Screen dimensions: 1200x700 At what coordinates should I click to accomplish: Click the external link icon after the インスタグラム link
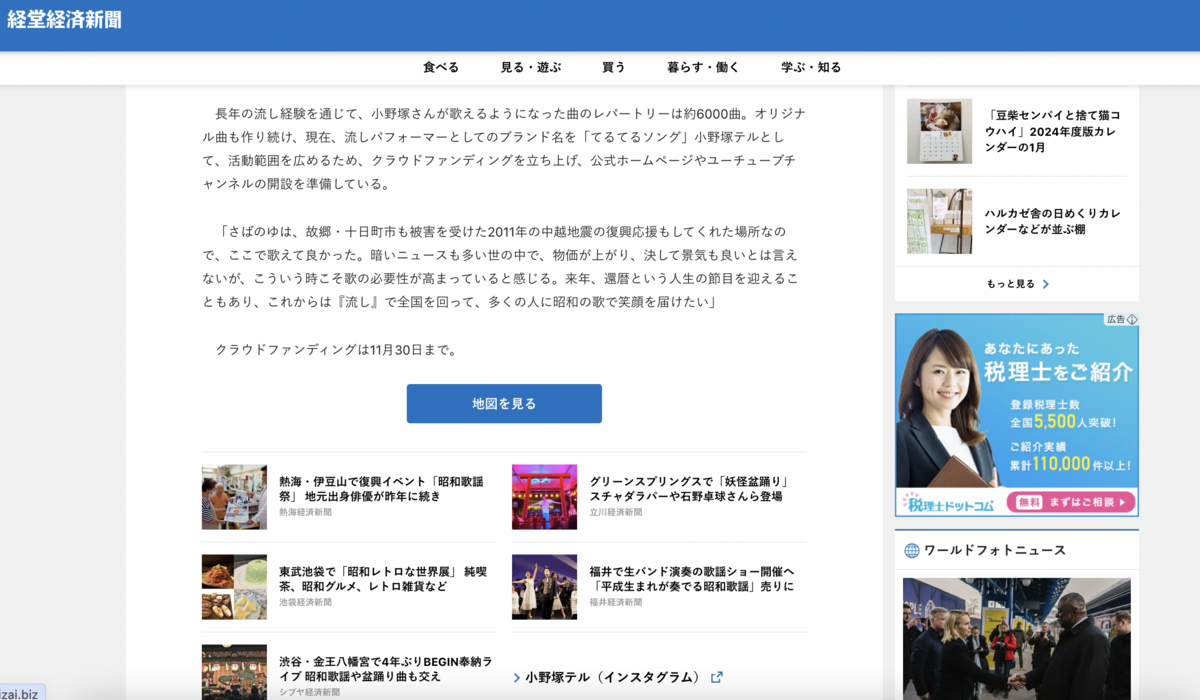click(718, 677)
